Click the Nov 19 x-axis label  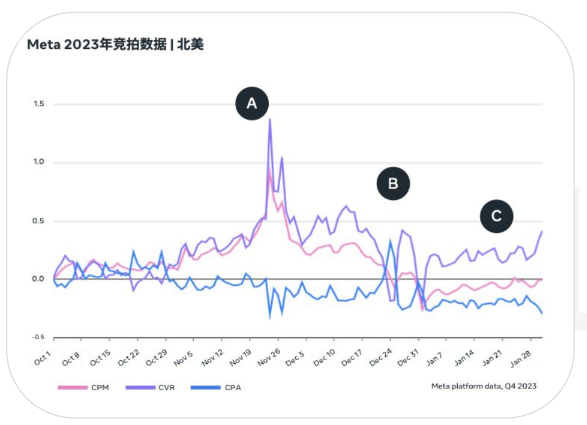pyautogui.click(x=240, y=358)
